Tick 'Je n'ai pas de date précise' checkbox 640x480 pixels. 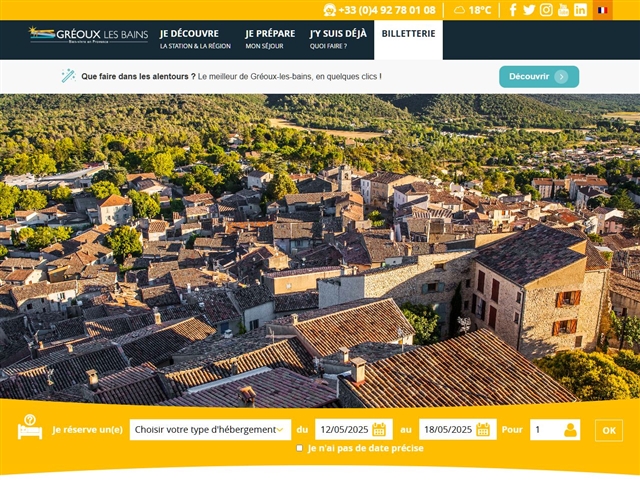(x=300, y=448)
